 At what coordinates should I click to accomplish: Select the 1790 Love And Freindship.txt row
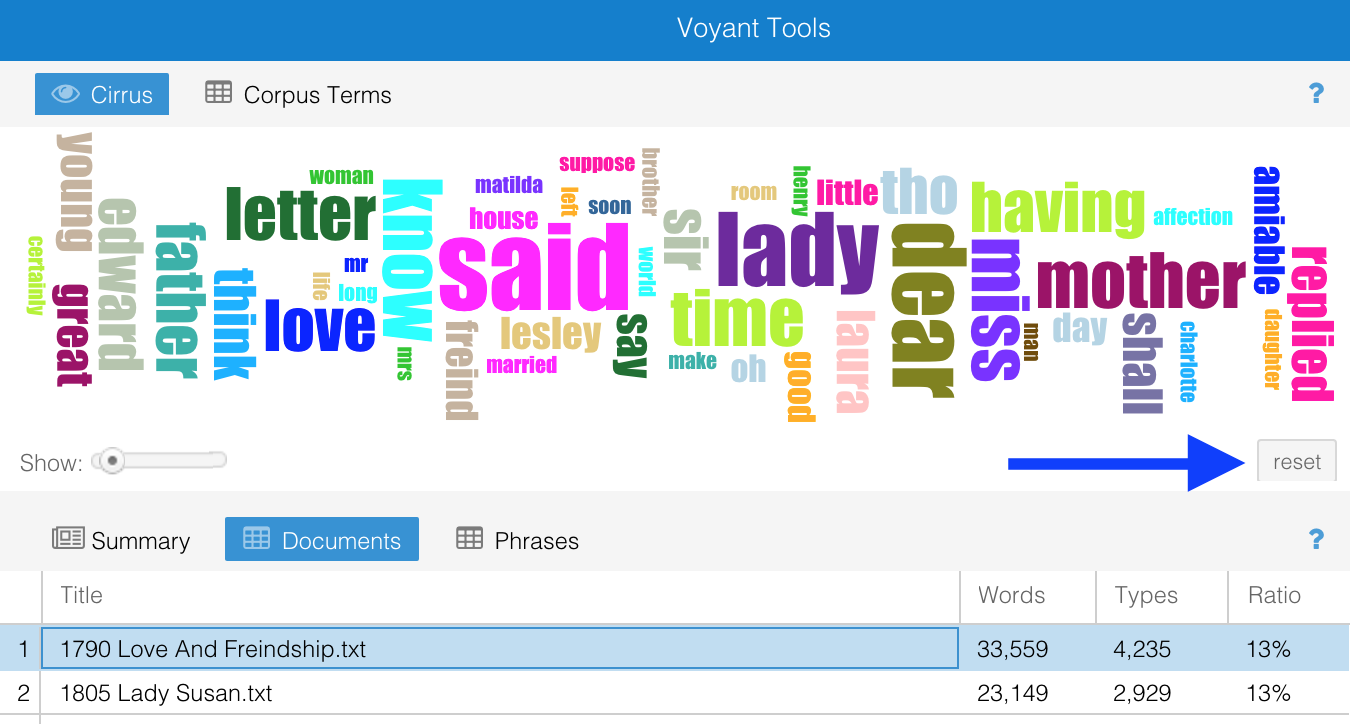[500, 649]
